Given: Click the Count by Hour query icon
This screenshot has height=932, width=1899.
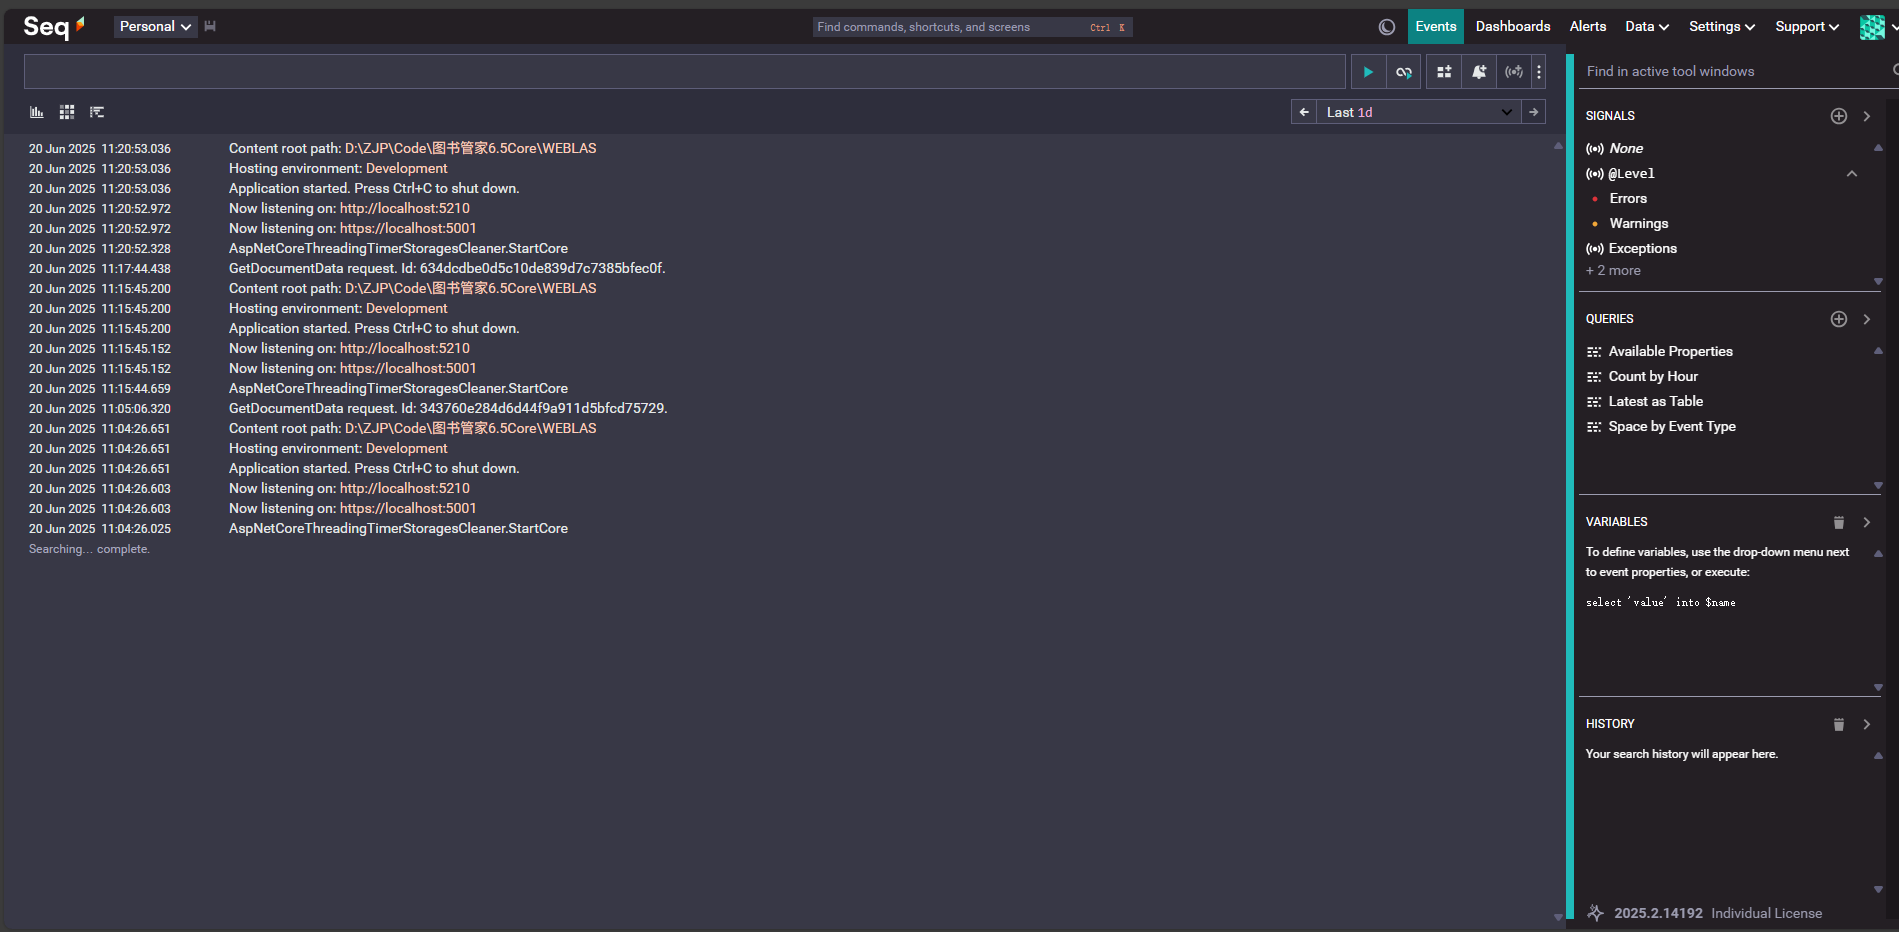Looking at the screenshot, I should pyautogui.click(x=1594, y=377).
